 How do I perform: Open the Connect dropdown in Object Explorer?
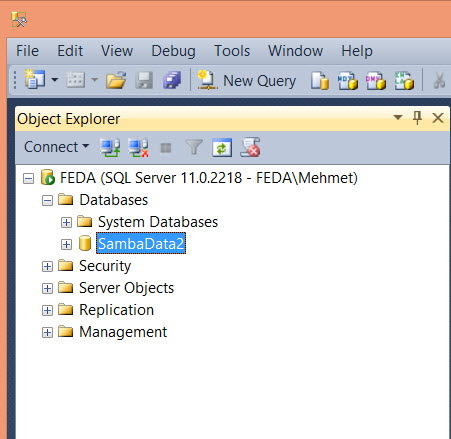[56, 147]
